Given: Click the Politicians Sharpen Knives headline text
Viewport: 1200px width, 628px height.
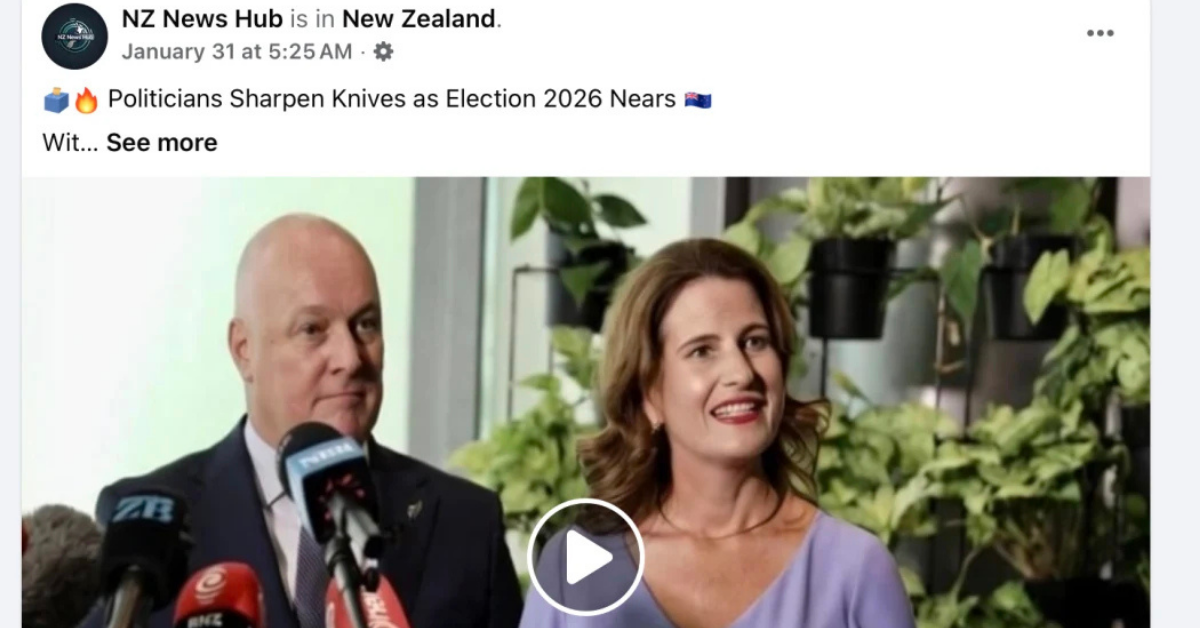Looking at the screenshot, I should (x=392, y=100).
